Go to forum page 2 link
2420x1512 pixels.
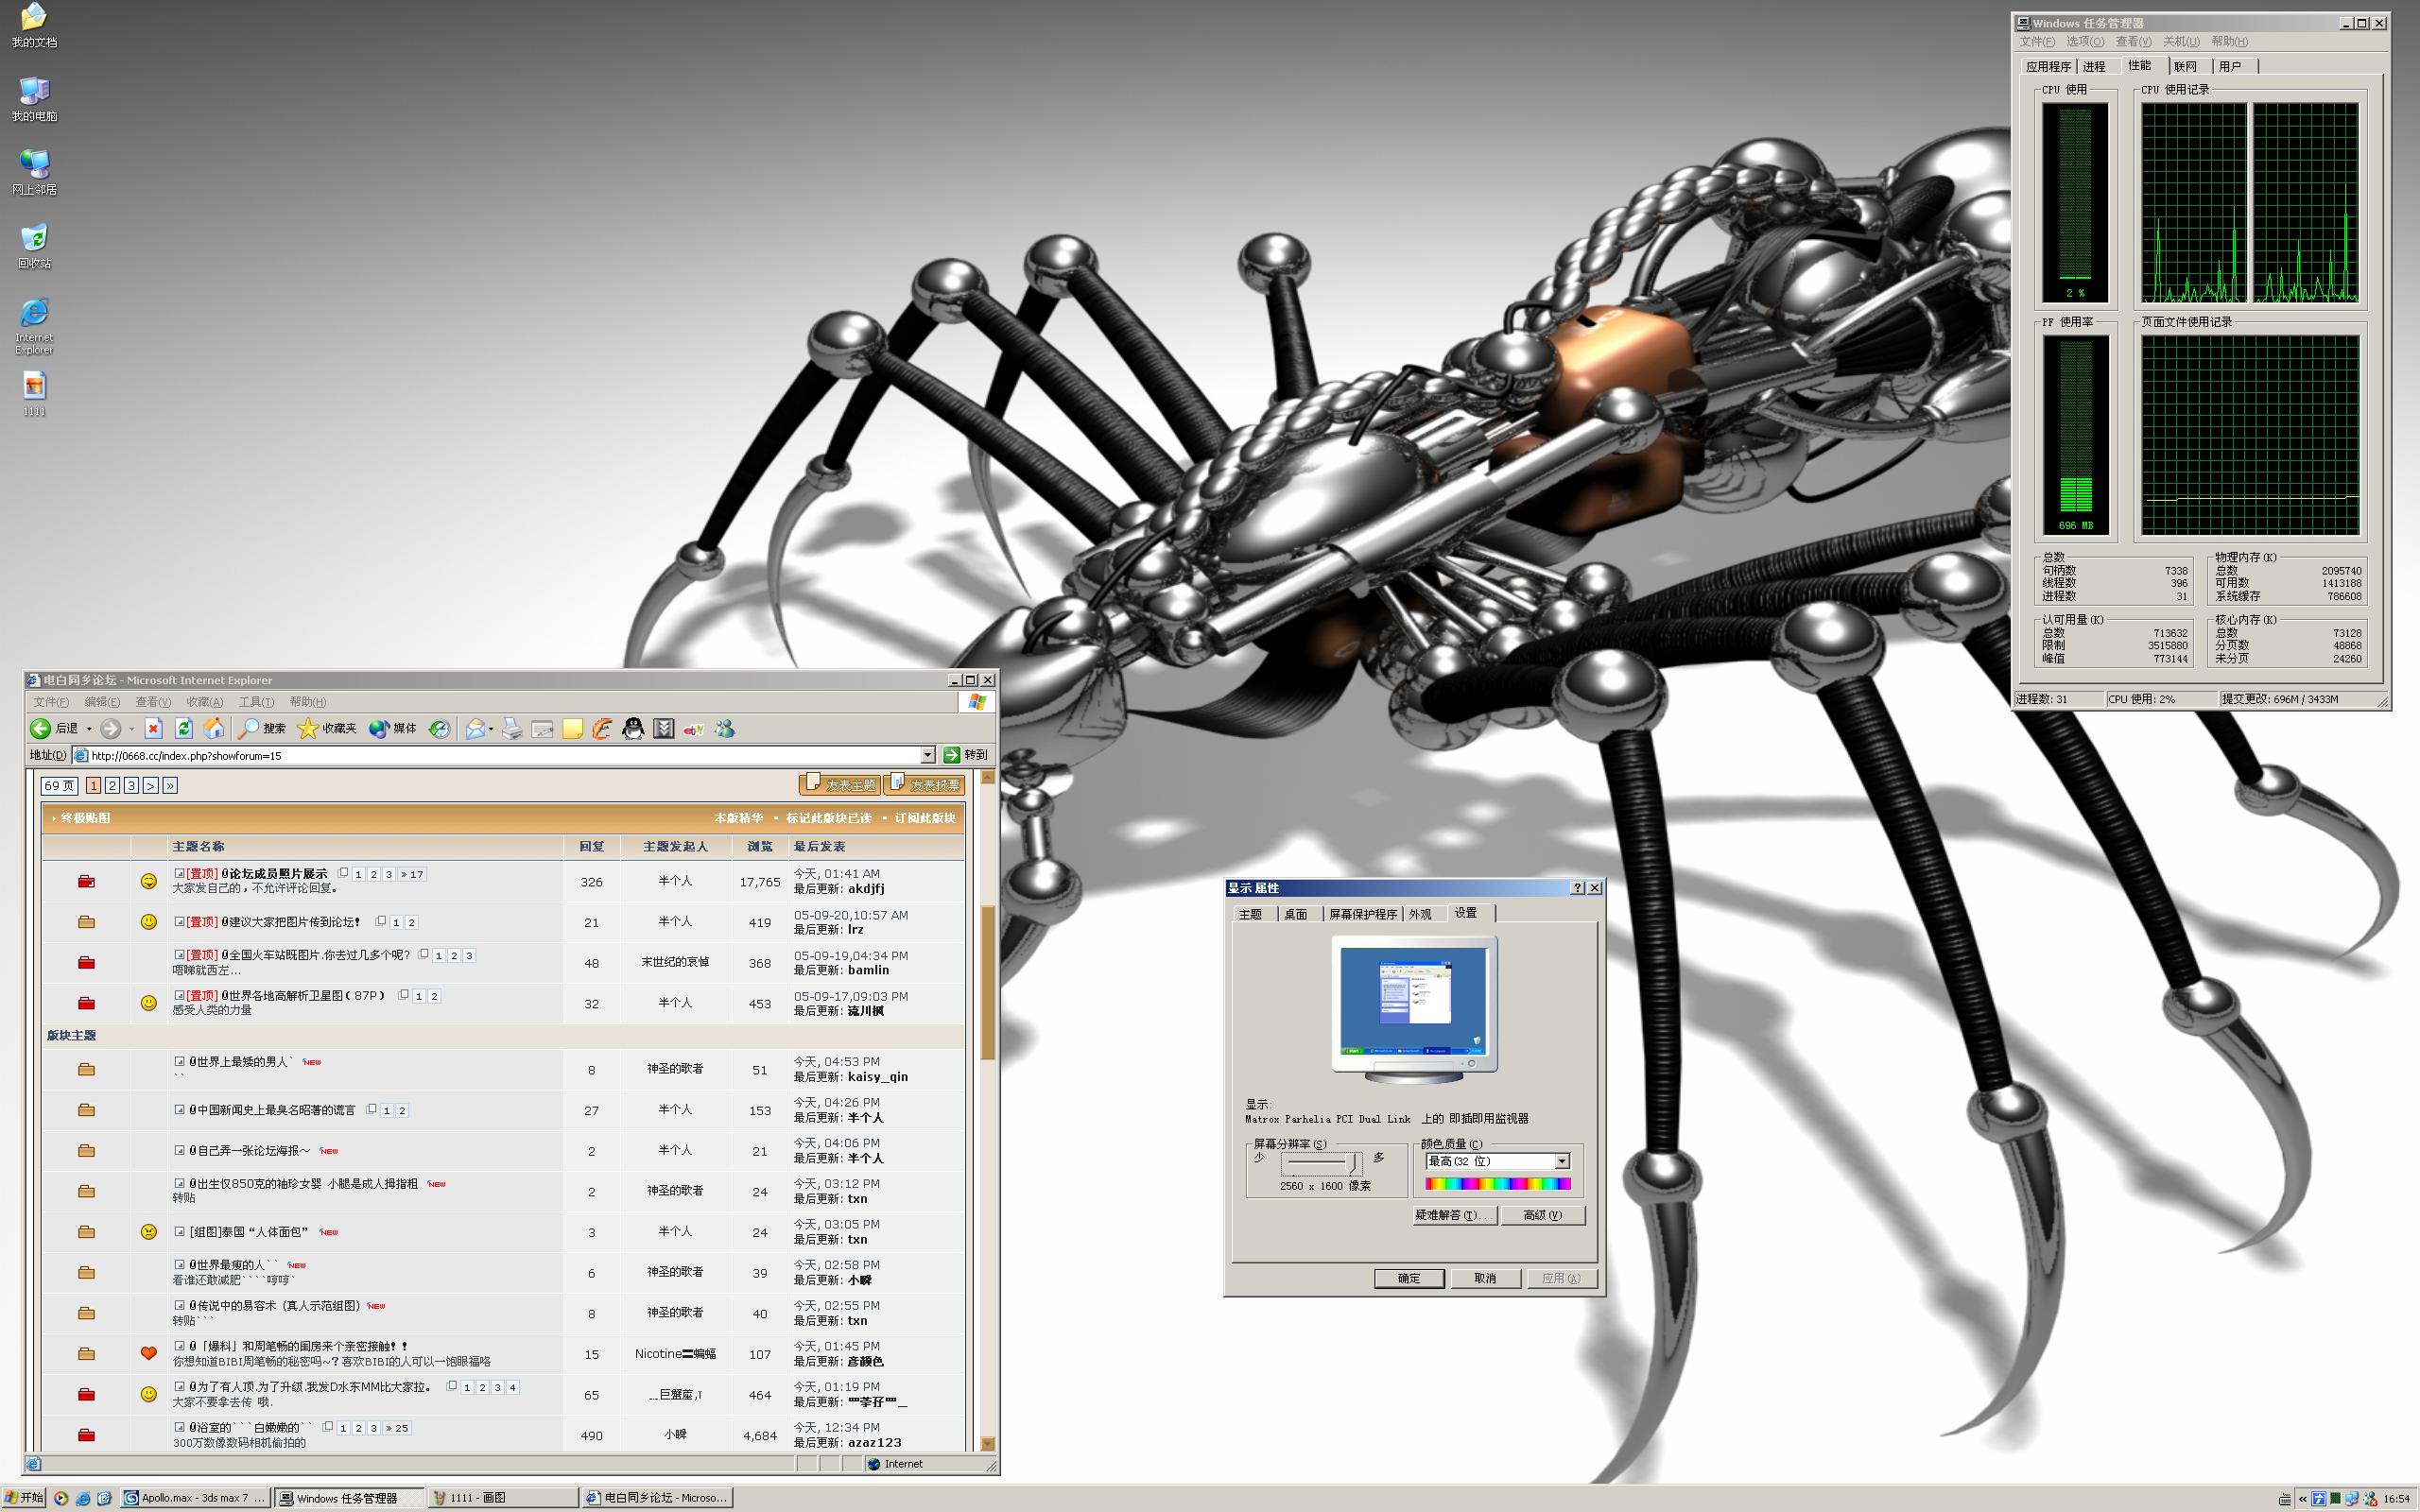112,786
